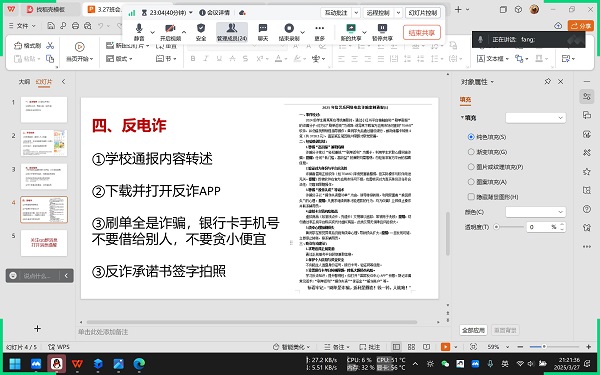The image size is (600, 375).
Task: Open the help question icon in right sidebar
Action: point(587,209)
